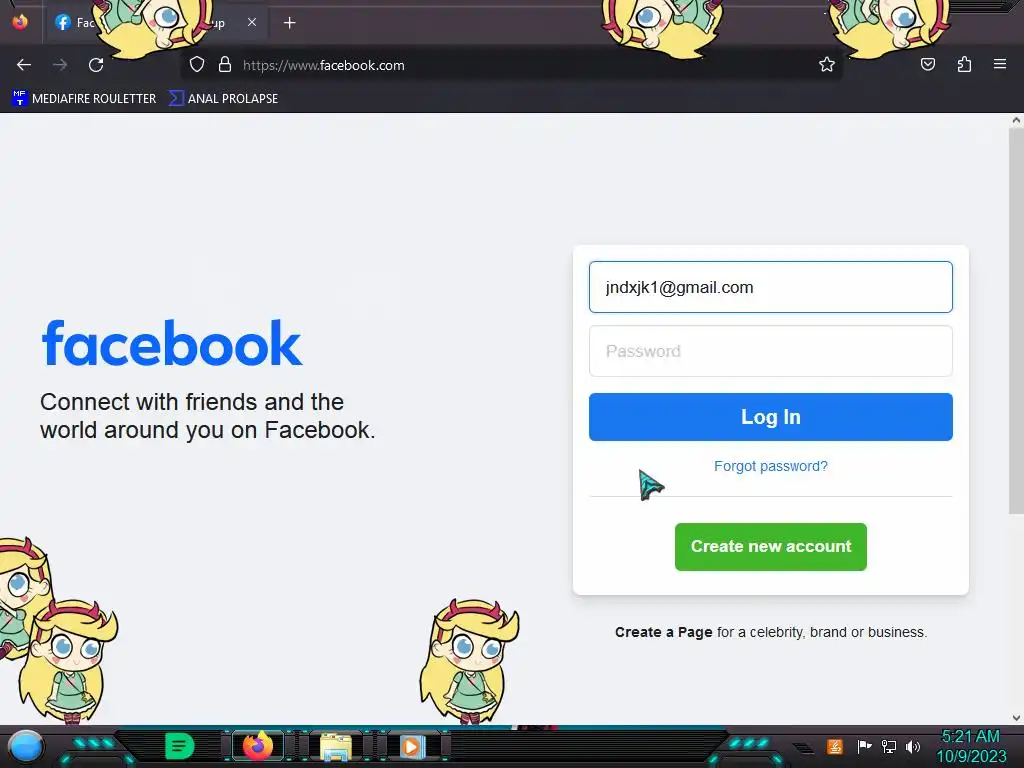Image resolution: width=1024 pixels, height=768 pixels.
Task: Click scrollbar down arrow
Action: pyautogui.click(x=1016, y=718)
